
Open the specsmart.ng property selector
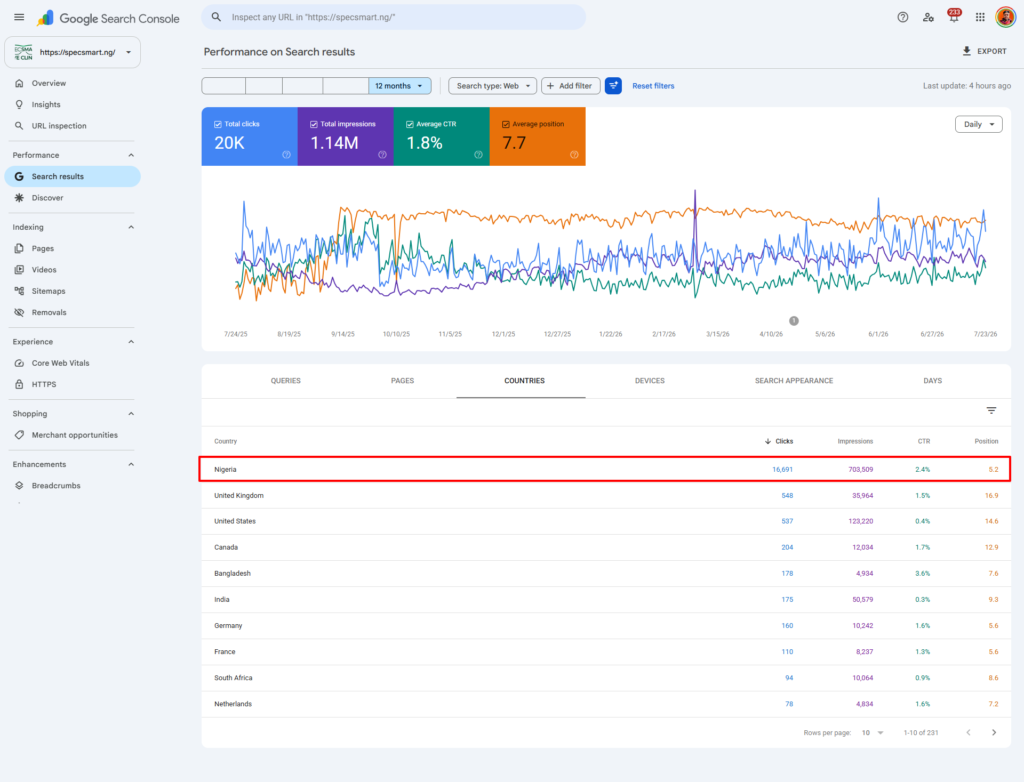(72, 52)
